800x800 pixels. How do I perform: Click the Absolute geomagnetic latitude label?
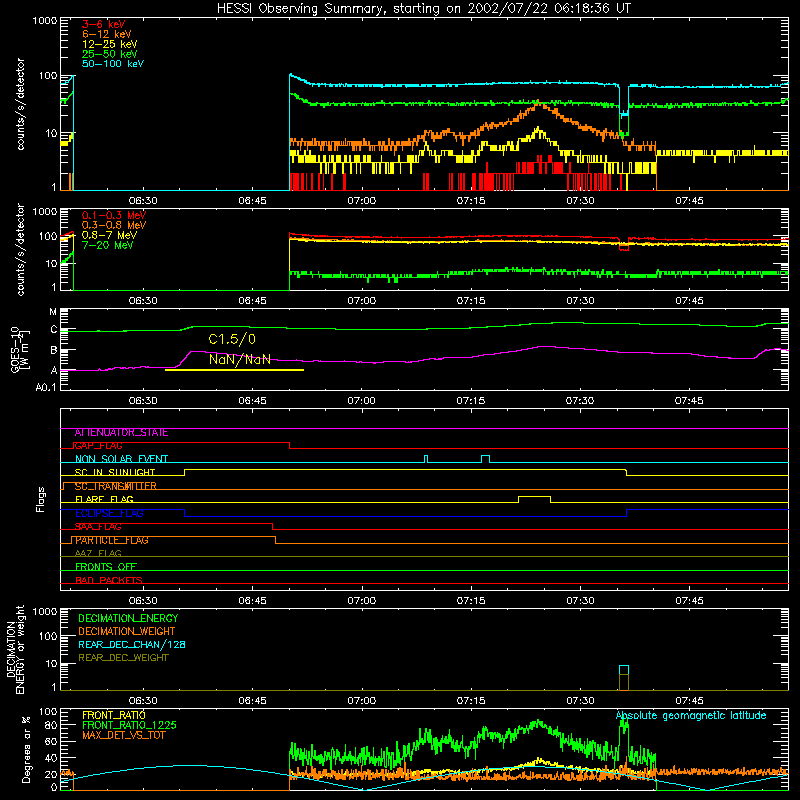[x=691, y=716]
